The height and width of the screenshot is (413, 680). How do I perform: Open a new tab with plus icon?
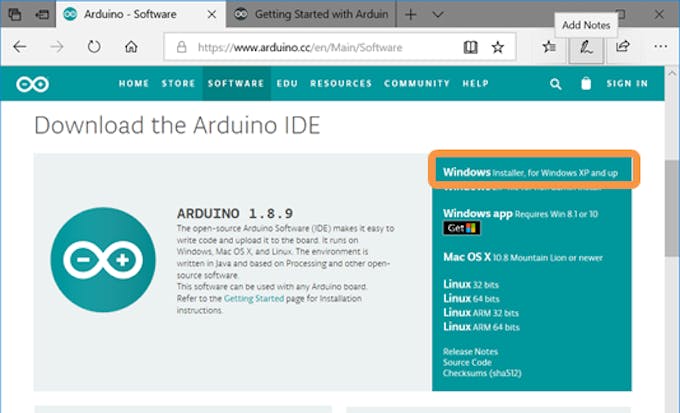coord(410,15)
